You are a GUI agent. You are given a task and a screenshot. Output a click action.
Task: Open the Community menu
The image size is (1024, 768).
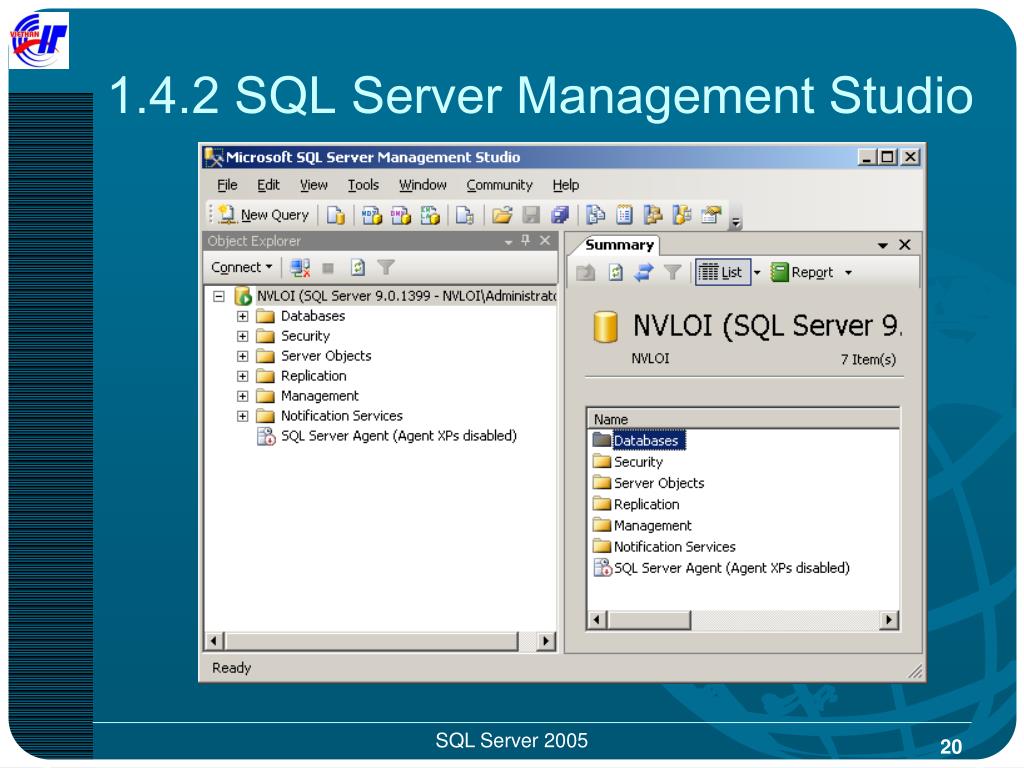tap(500, 185)
